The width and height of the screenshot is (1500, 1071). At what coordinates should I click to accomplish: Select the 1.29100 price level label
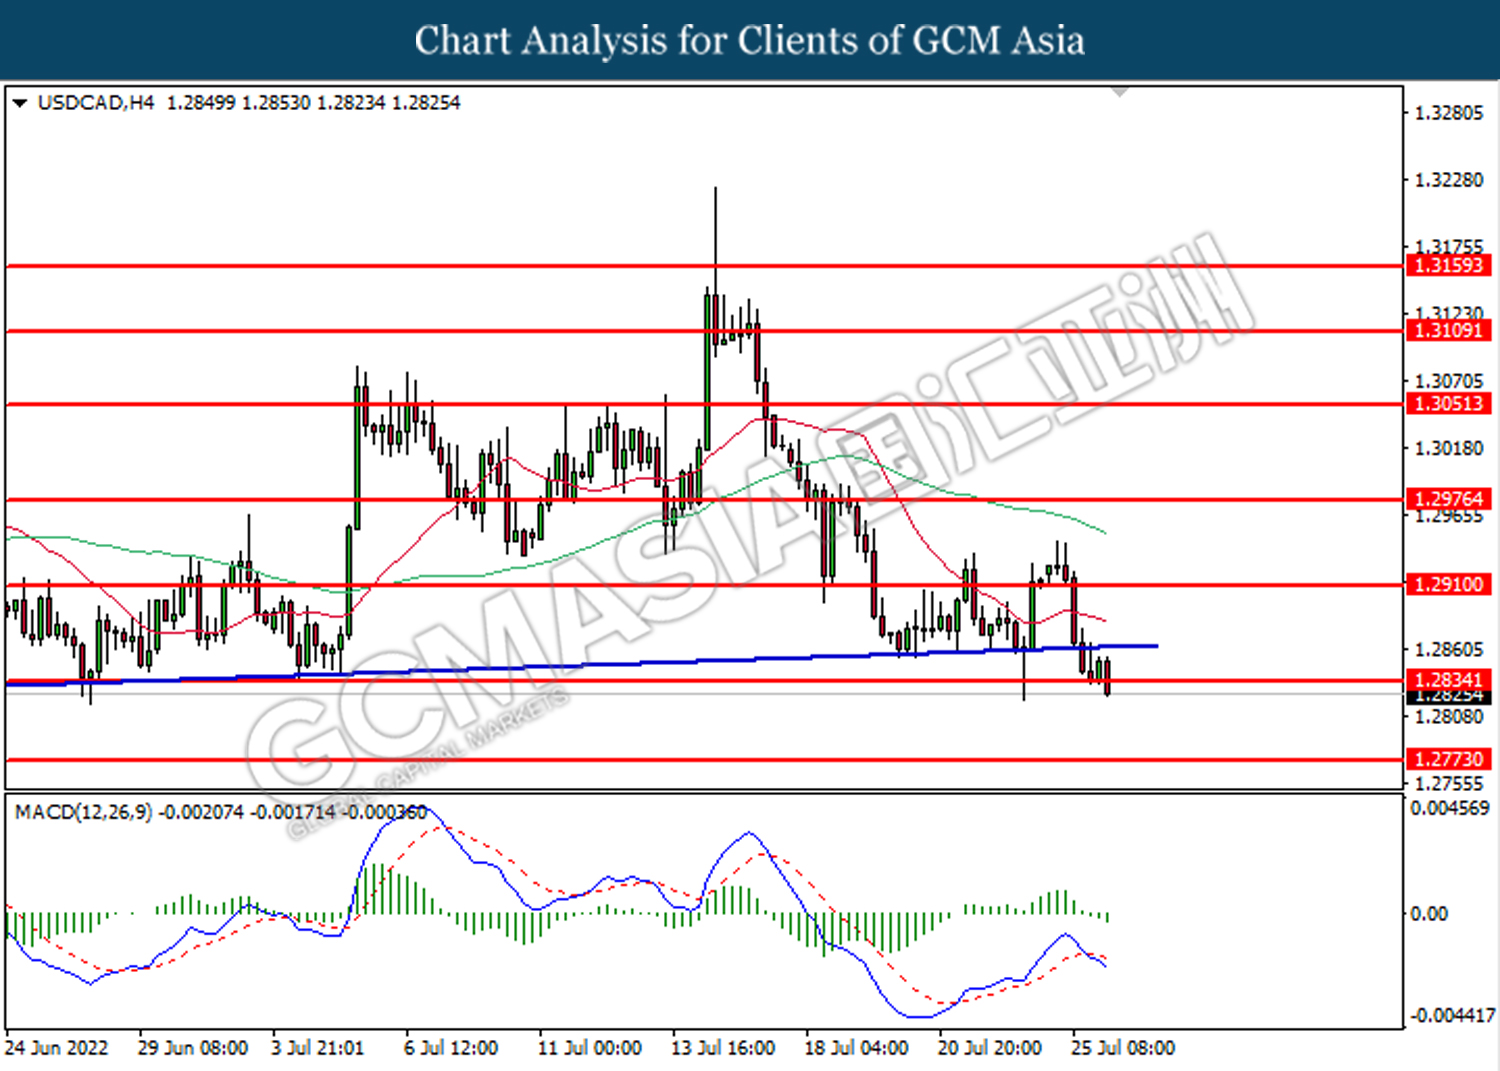click(1448, 584)
